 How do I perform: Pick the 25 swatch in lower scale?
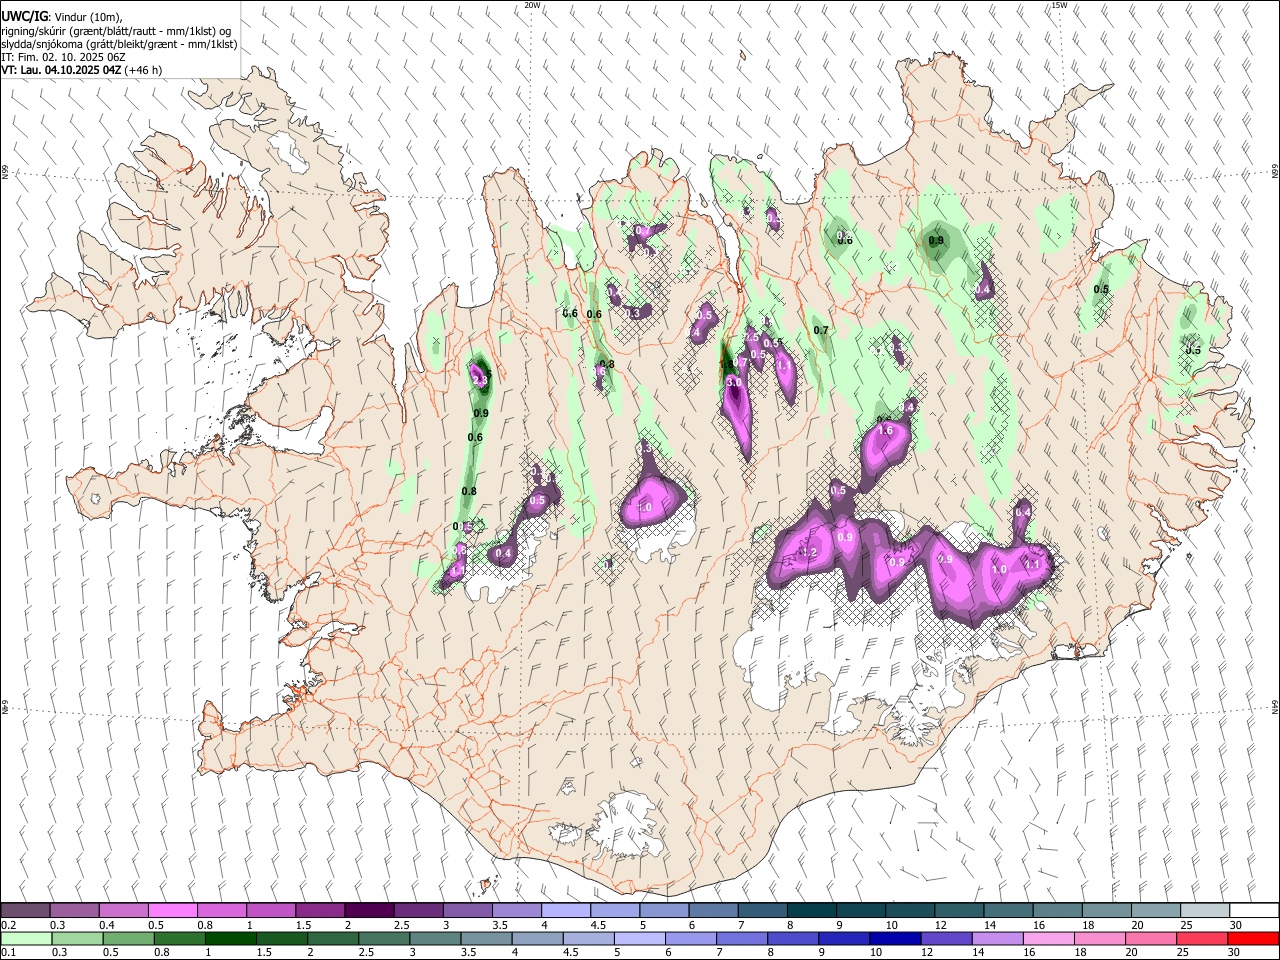pyautogui.click(x=1202, y=939)
